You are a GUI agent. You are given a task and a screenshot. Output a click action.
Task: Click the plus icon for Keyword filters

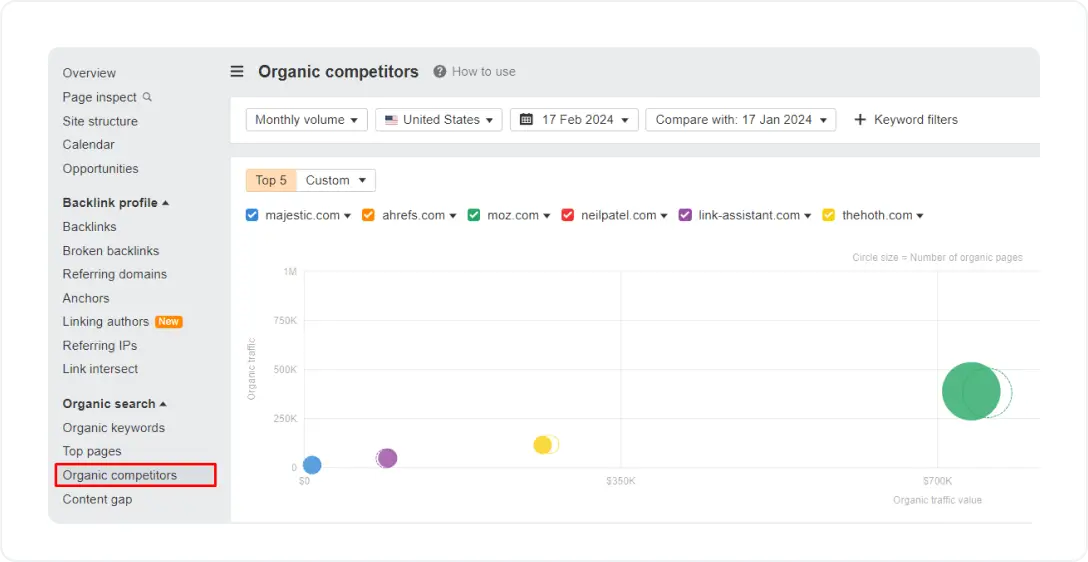coord(860,120)
